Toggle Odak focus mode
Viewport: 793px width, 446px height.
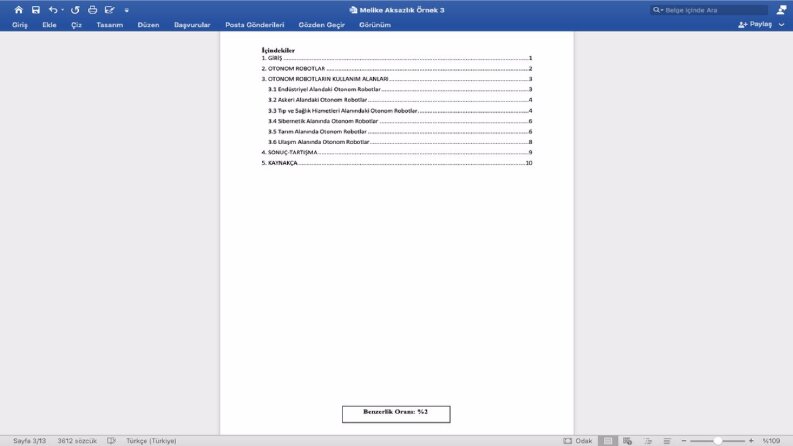(x=578, y=441)
